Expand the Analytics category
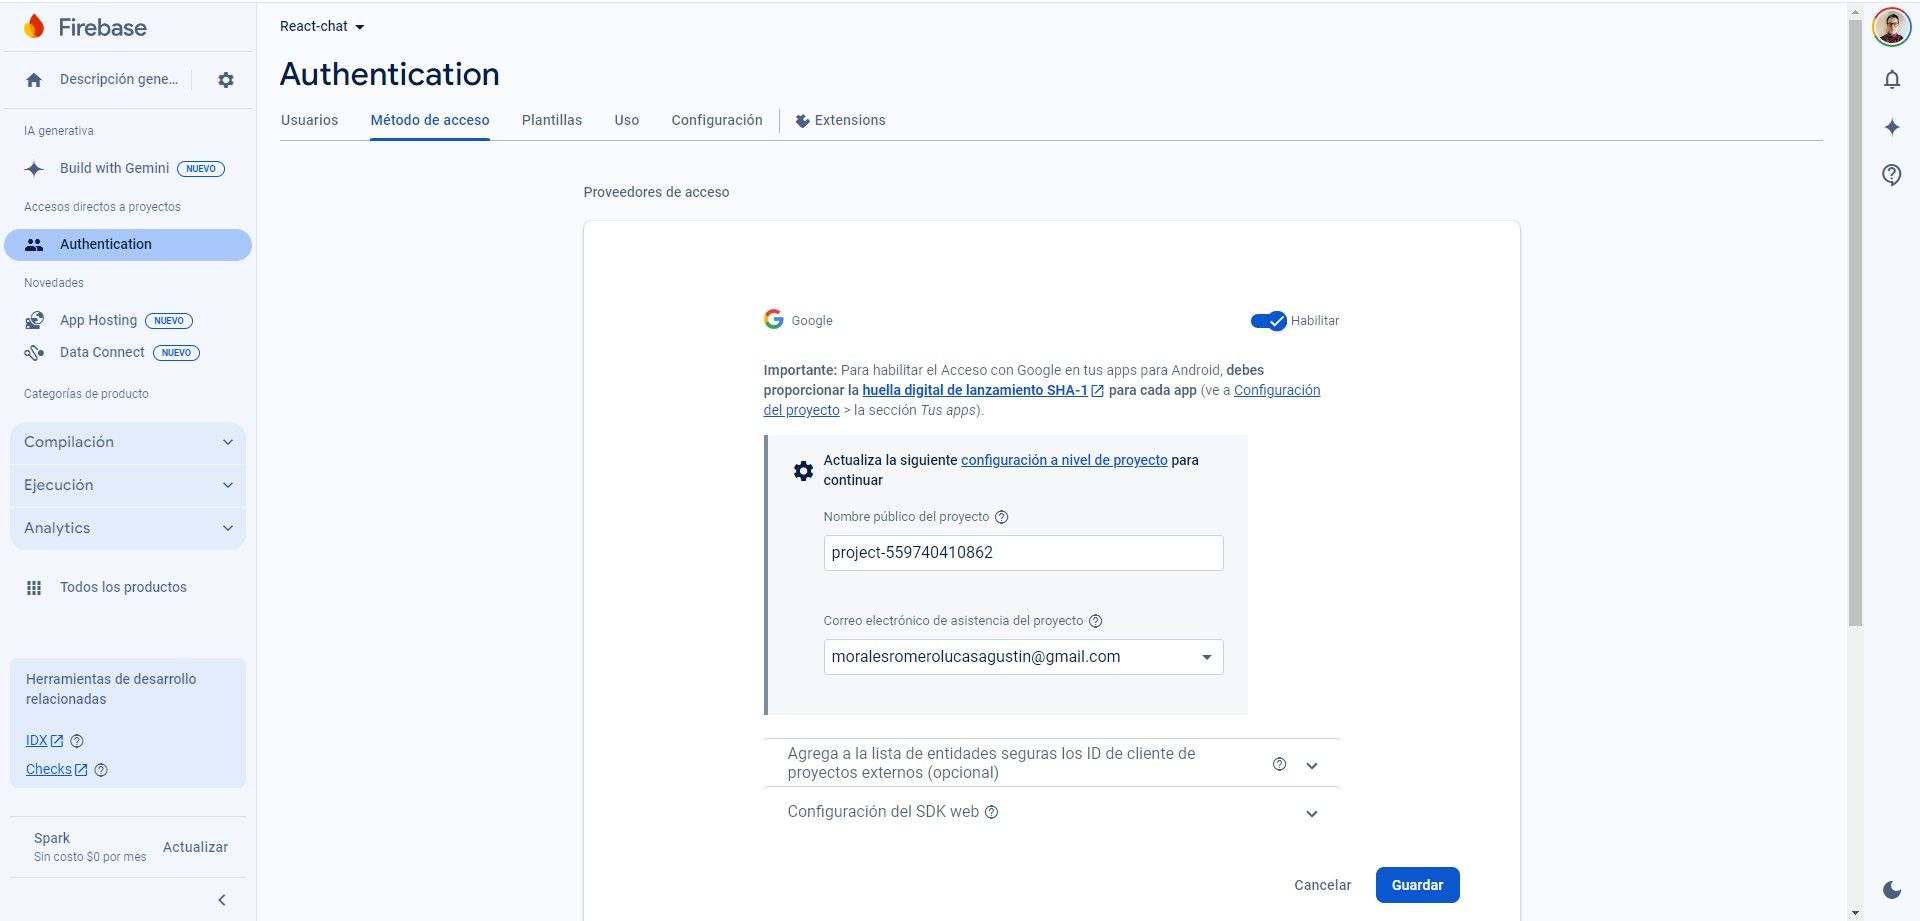1920x921 pixels. pos(128,528)
